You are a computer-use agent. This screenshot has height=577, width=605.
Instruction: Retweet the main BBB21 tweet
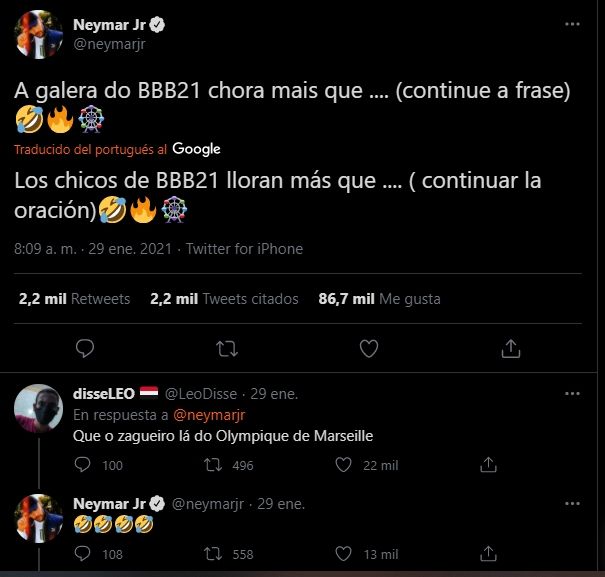227,348
